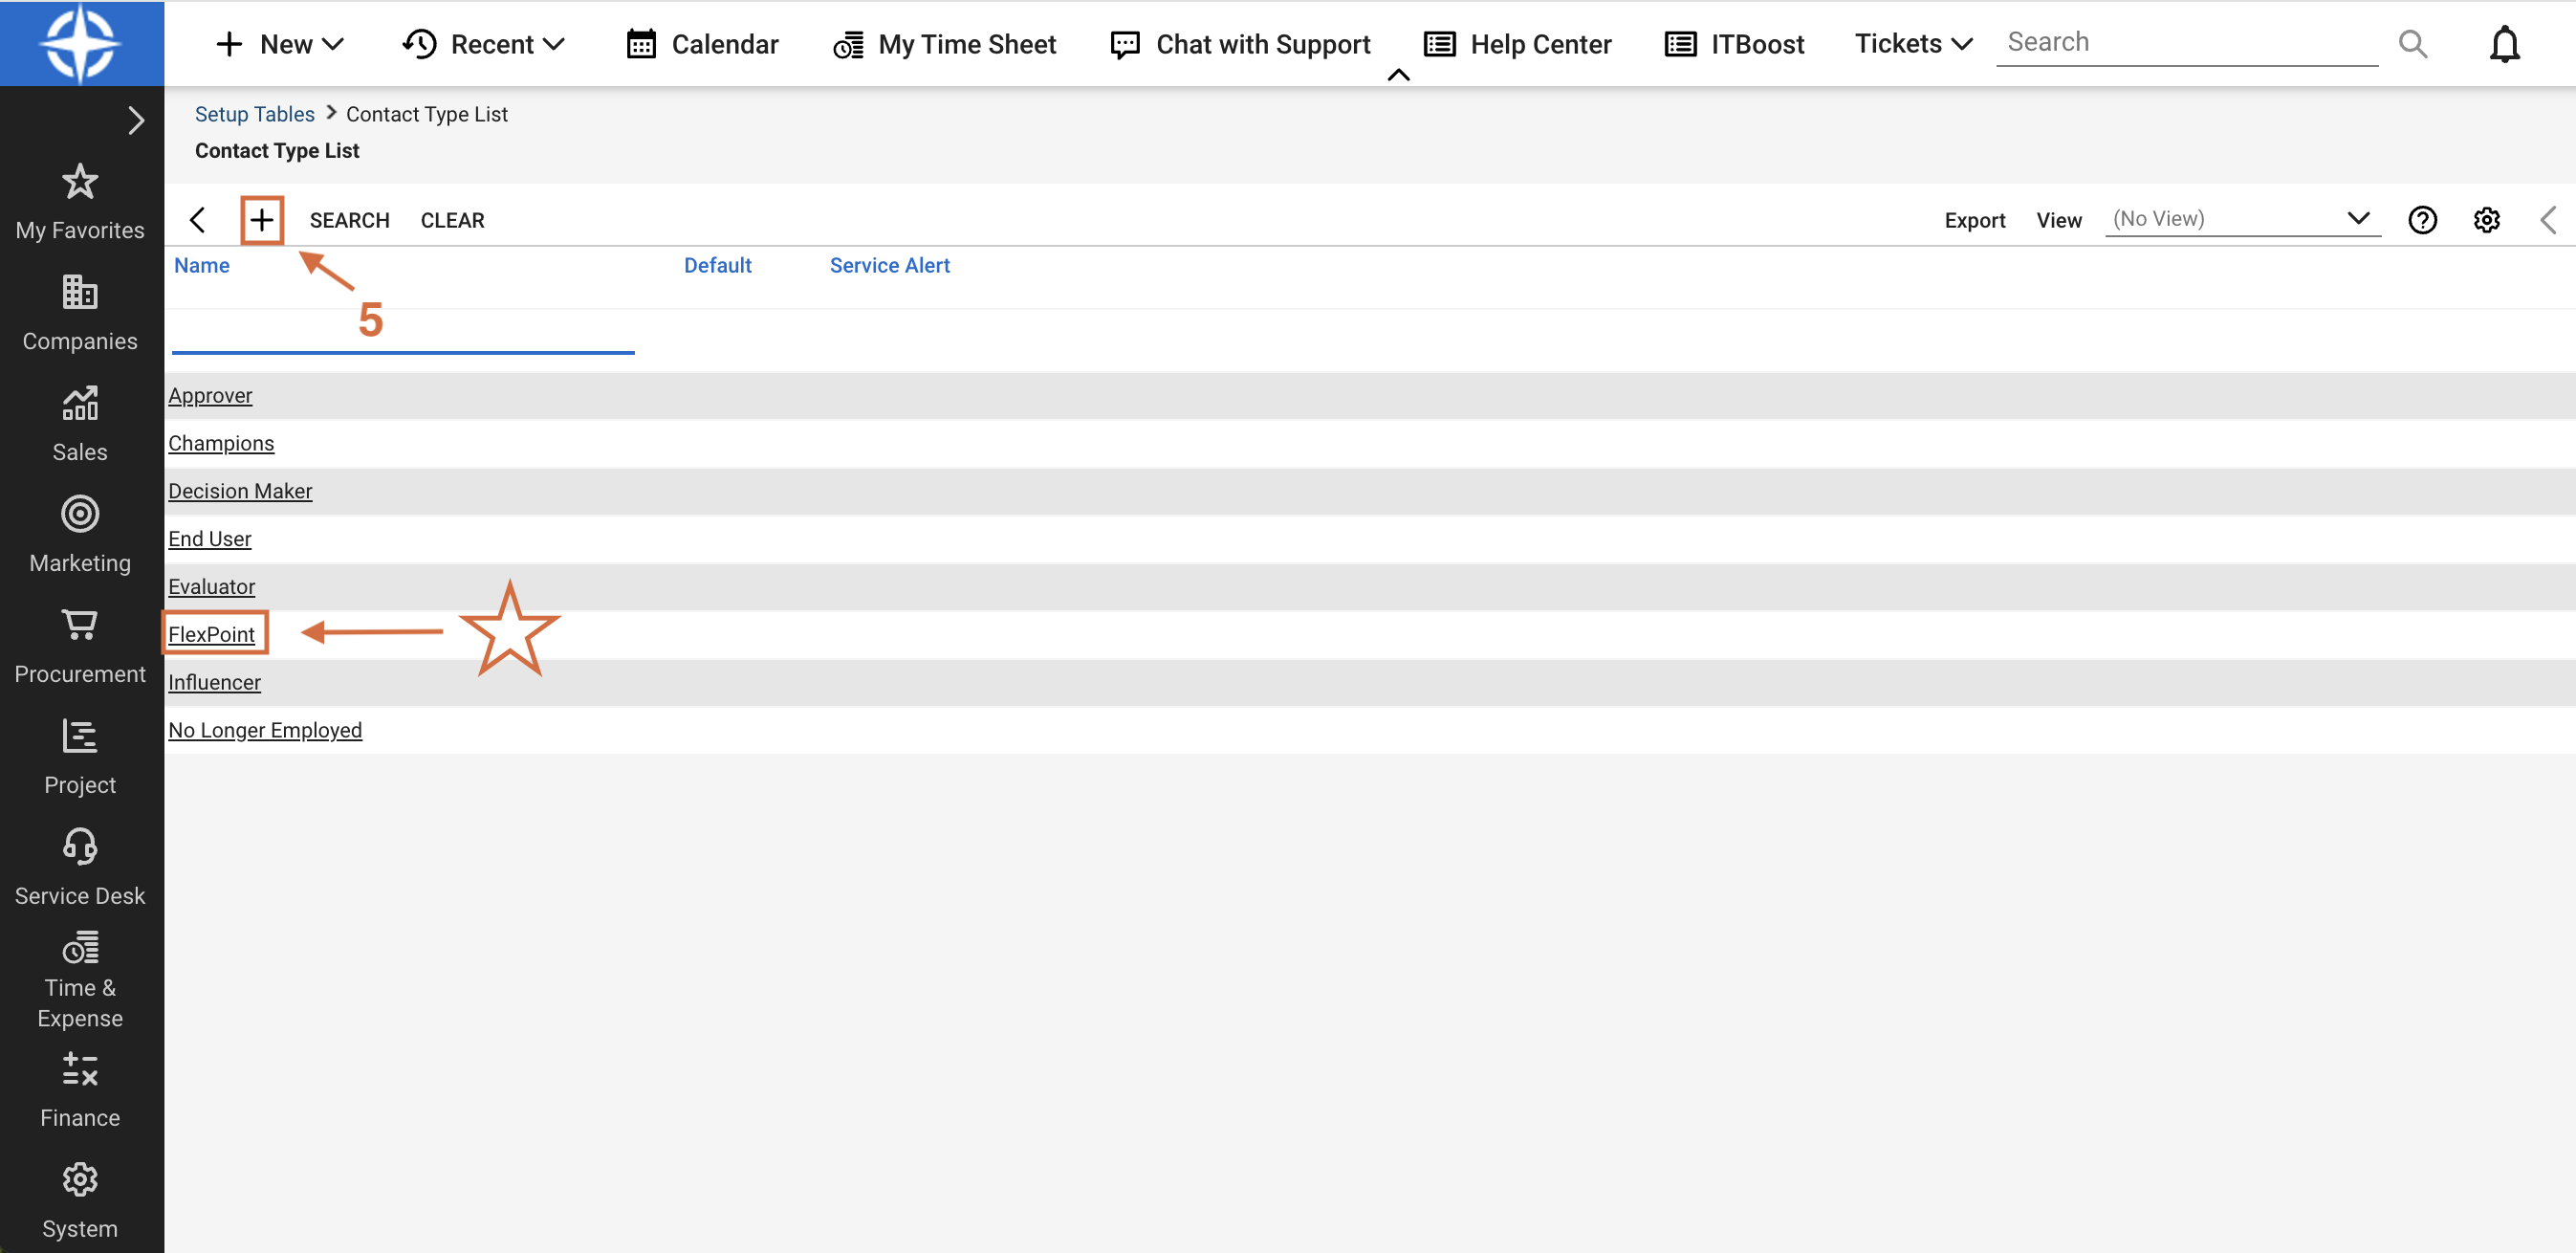The image size is (2576, 1253).
Task: Open the (No View) dropdown
Action: tap(2243, 219)
